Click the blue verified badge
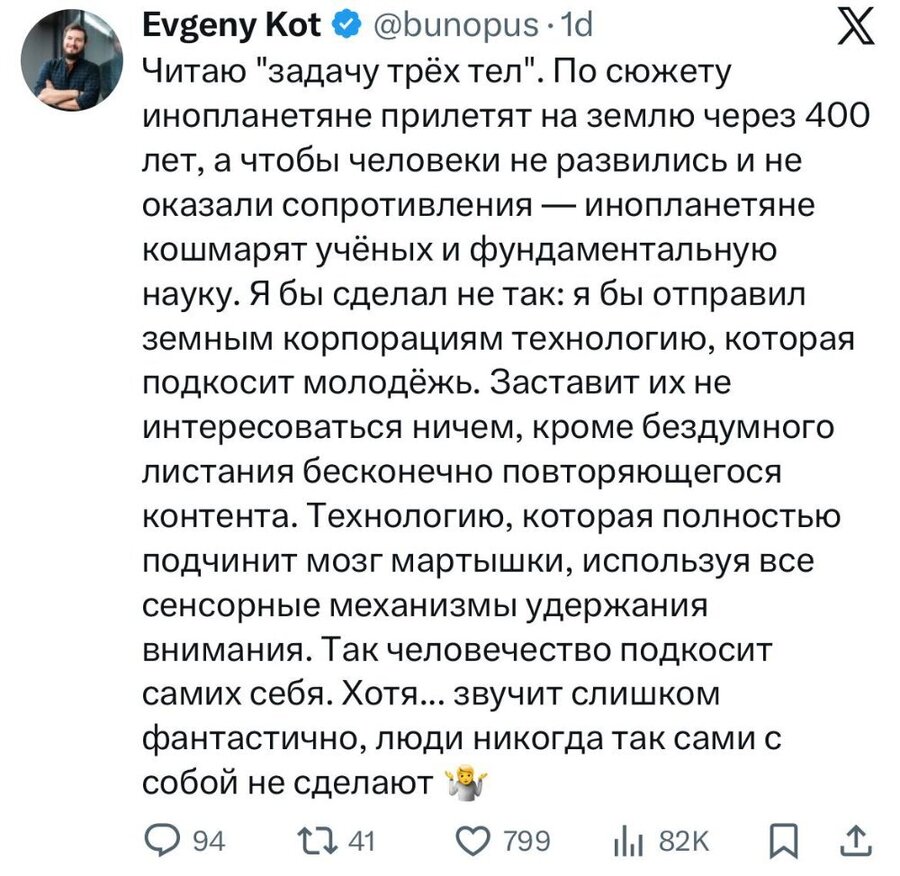900x876 pixels. click(x=342, y=27)
